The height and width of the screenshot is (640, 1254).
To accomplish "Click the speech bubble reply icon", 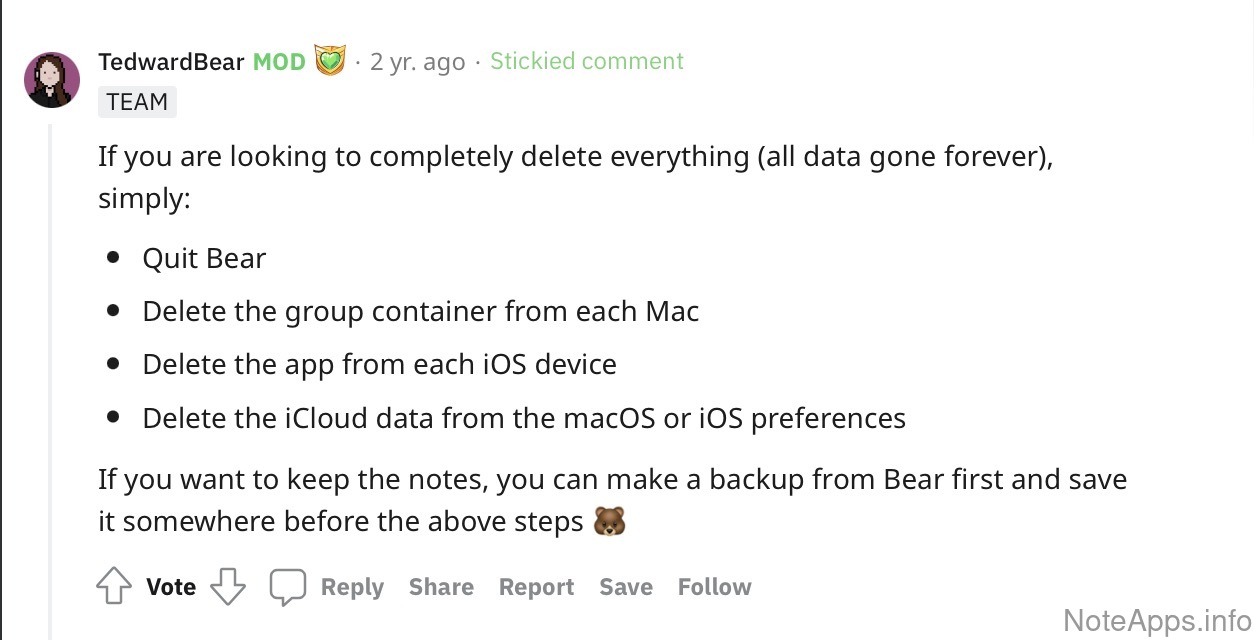I will [287, 587].
